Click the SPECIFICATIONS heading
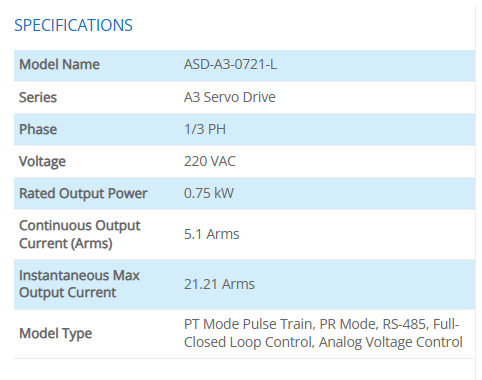This screenshot has height=380, width=482. coord(73,25)
